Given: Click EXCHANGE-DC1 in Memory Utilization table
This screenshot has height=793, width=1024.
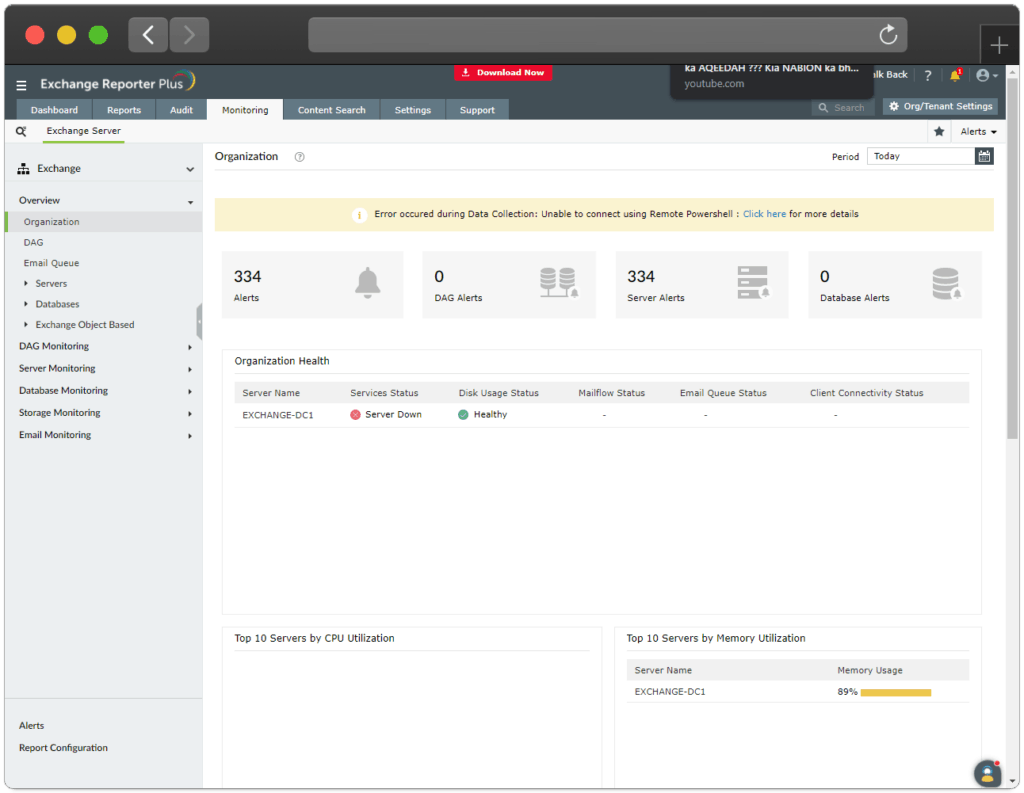Looking at the screenshot, I should (670, 692).
